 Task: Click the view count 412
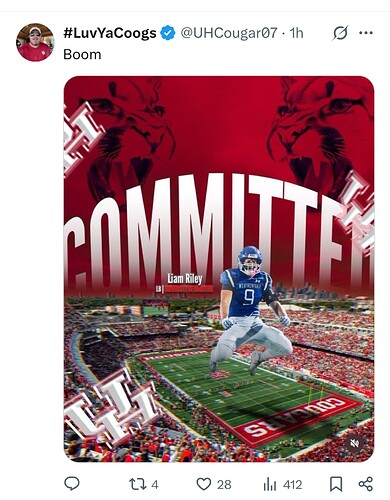point(292,484)
